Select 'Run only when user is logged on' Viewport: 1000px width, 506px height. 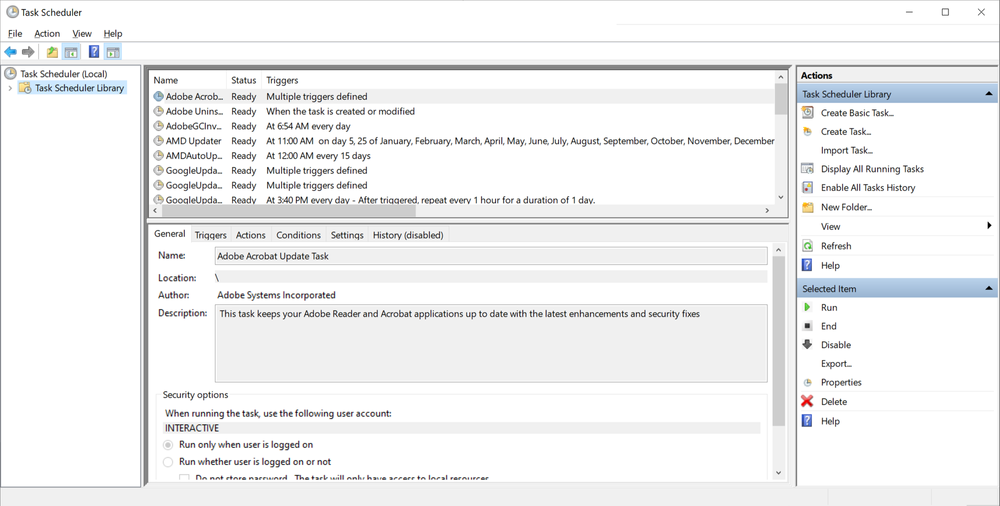168,445
